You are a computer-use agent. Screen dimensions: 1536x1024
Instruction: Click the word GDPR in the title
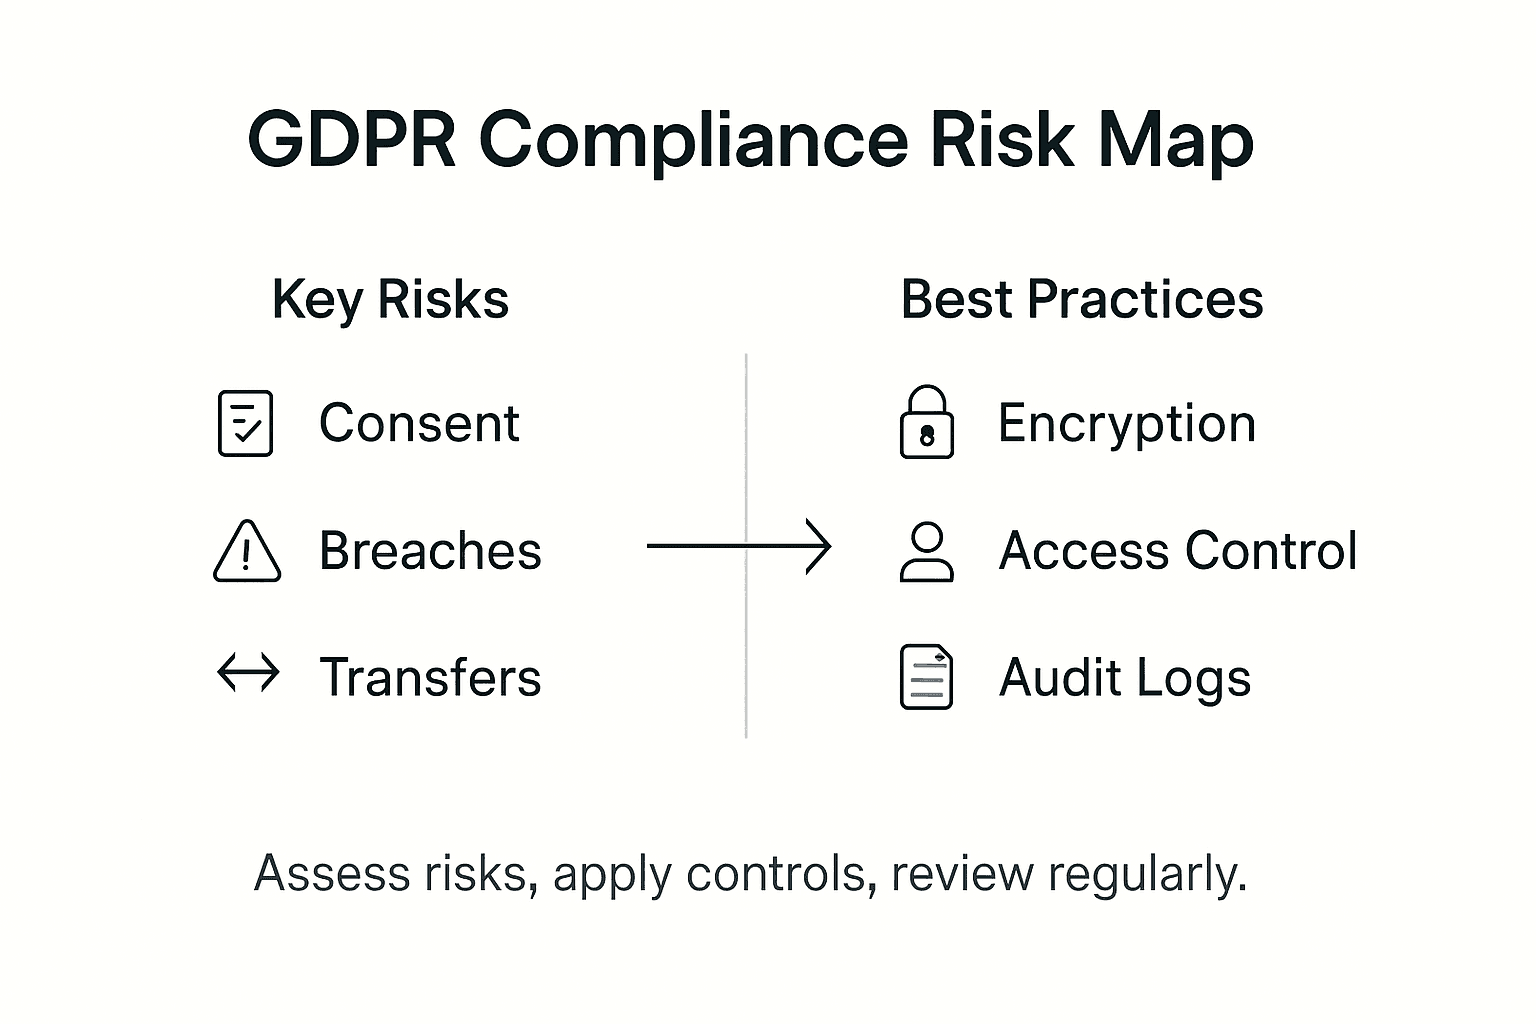[x=352, y=139]
